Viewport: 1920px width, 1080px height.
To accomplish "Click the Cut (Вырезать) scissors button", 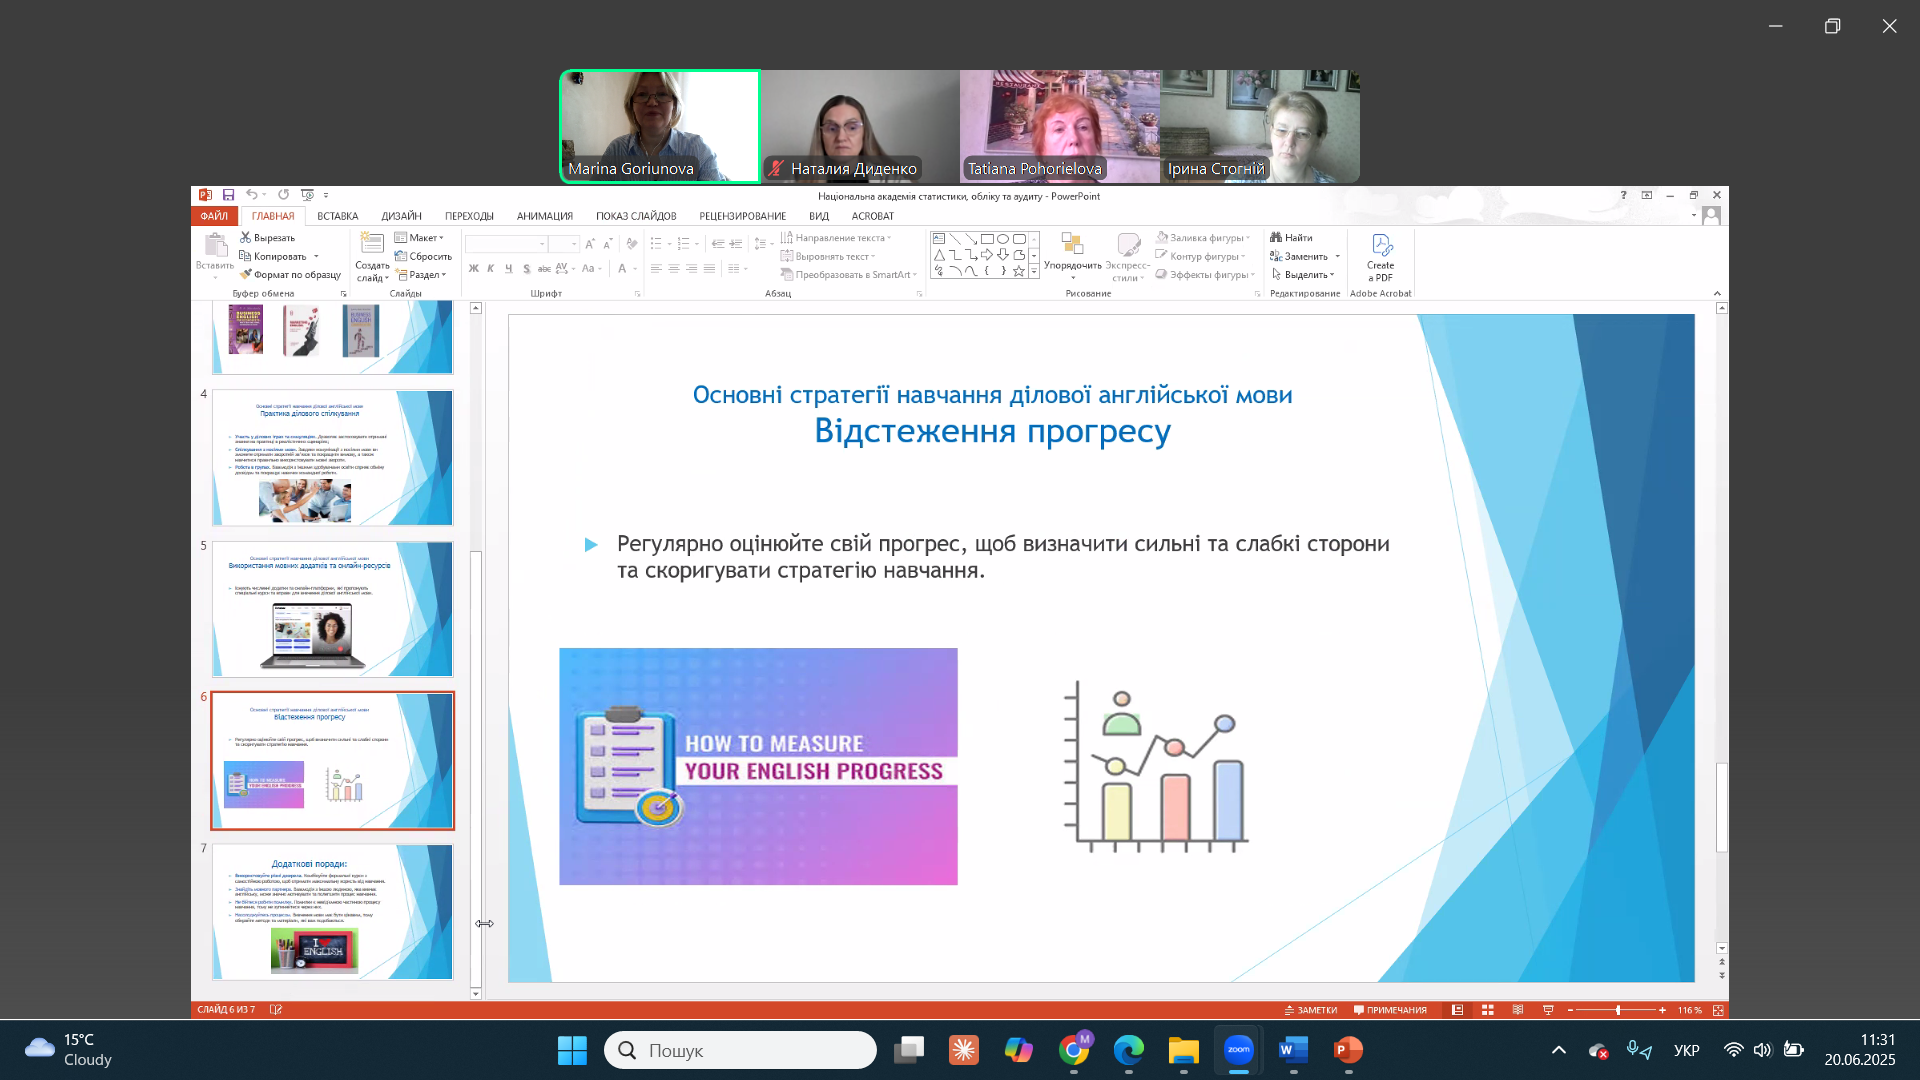I will (268, 238).
